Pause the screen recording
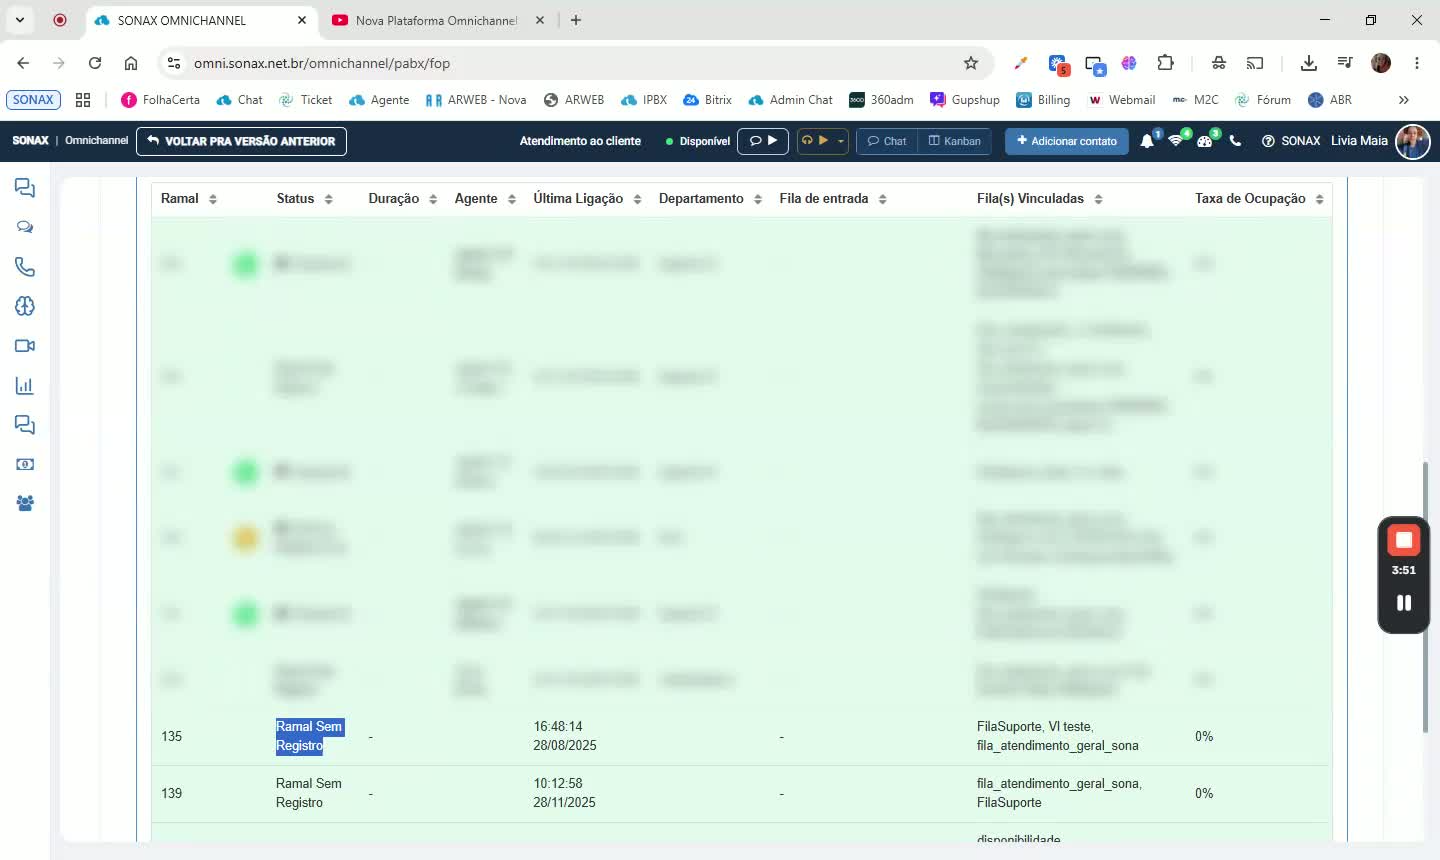The image size is (1440, 860). click(1404, 603)
